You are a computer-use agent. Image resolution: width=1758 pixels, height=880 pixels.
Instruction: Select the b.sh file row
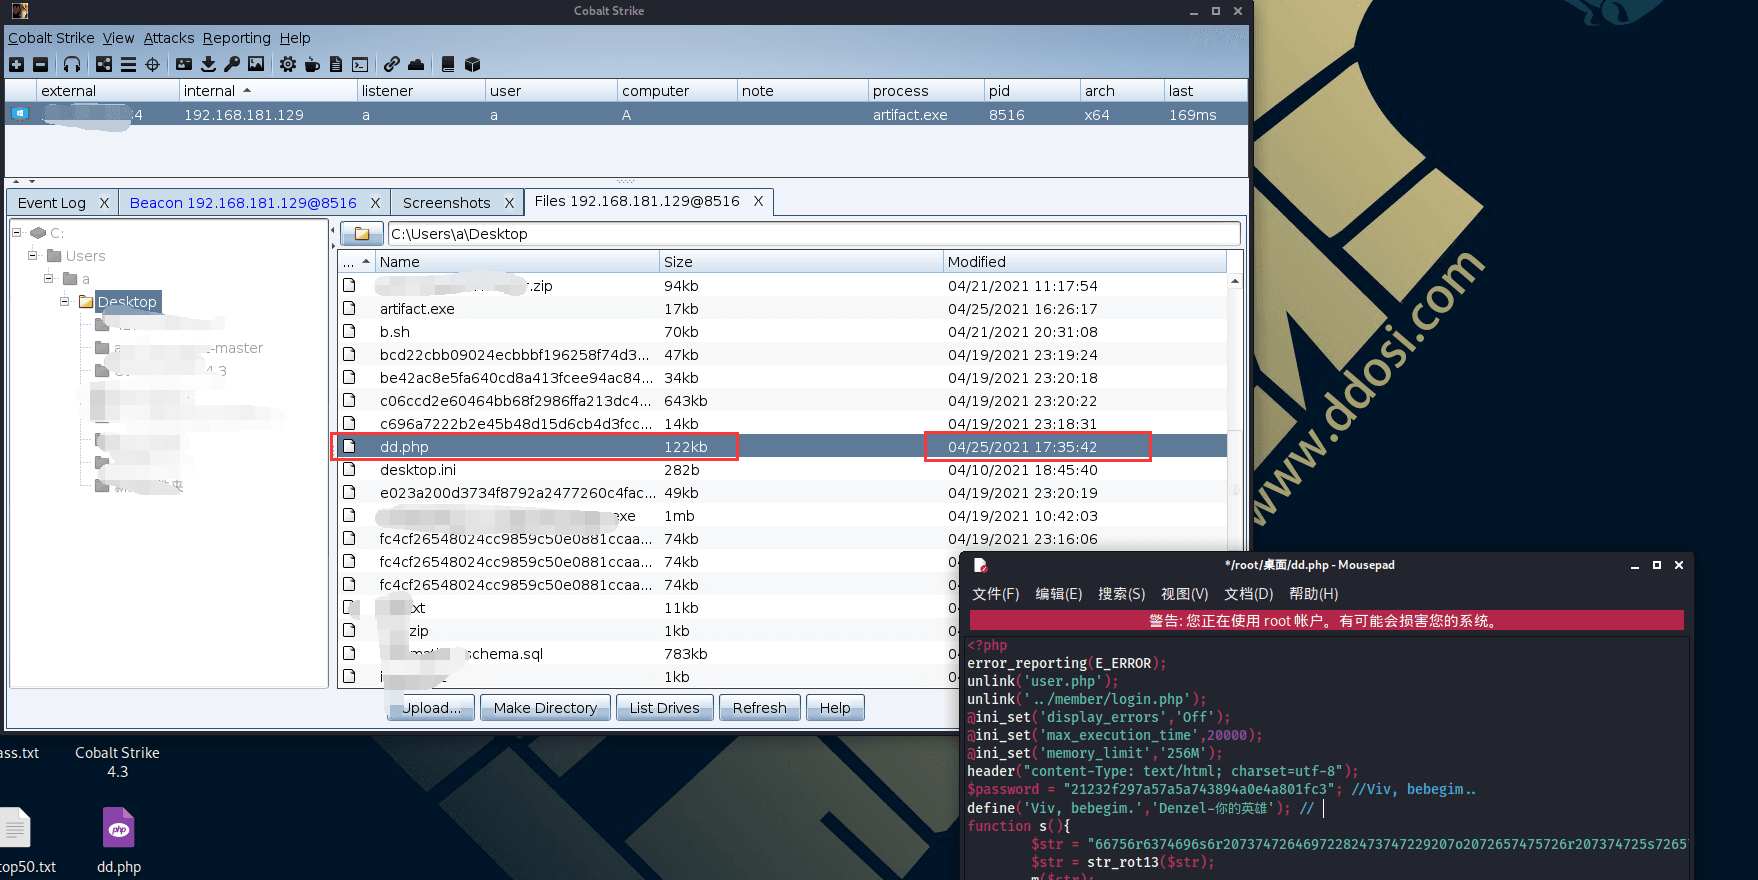782,332
